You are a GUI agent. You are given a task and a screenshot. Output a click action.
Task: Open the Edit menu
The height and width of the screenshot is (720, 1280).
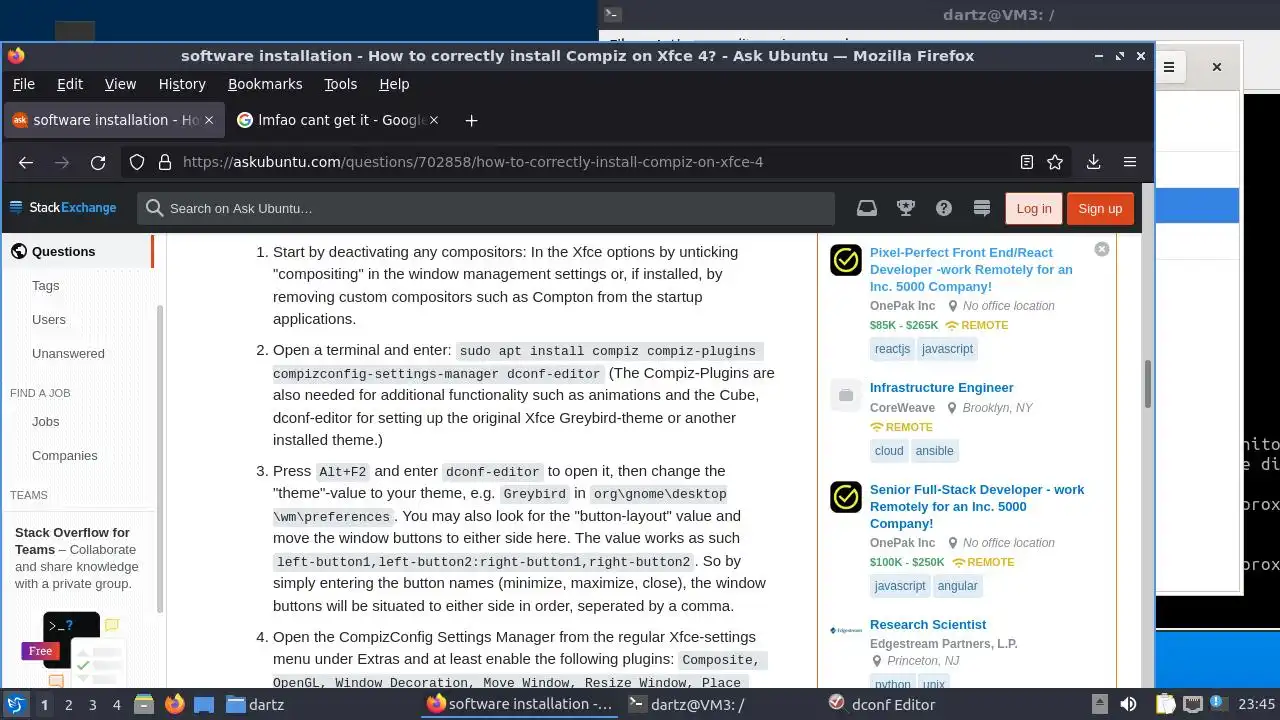pos(70,84)
